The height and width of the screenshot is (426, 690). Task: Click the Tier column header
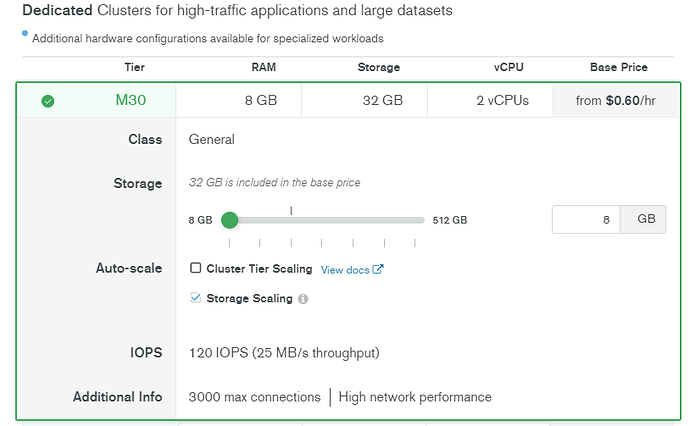coord(134,68)
